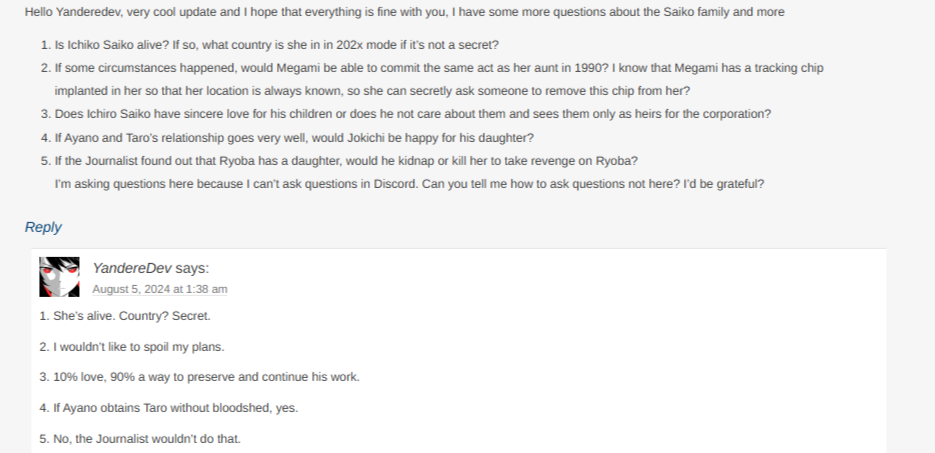This screenshot has width=935, height=453.
Task: Select question 1 about Ichiko Saiko
Action: tap(277, 45)
